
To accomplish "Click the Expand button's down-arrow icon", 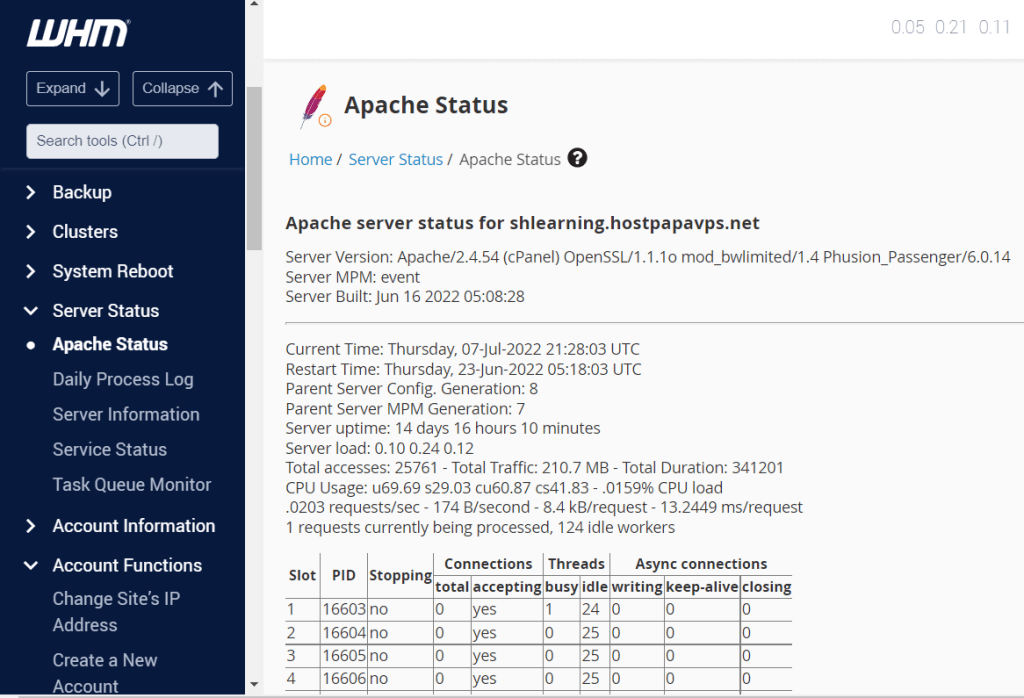I will pyautogui.click(x=100, y=88).
